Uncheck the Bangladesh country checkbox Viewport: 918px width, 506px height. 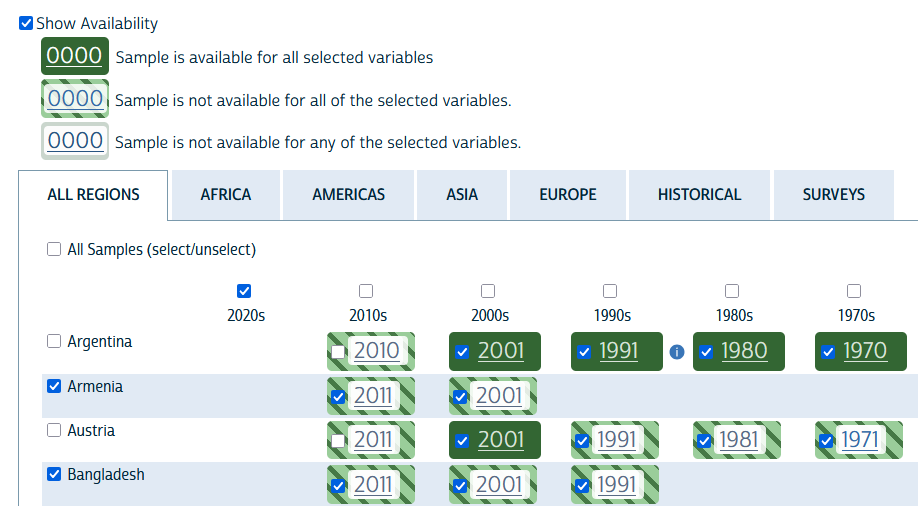[x=54, y=474]
